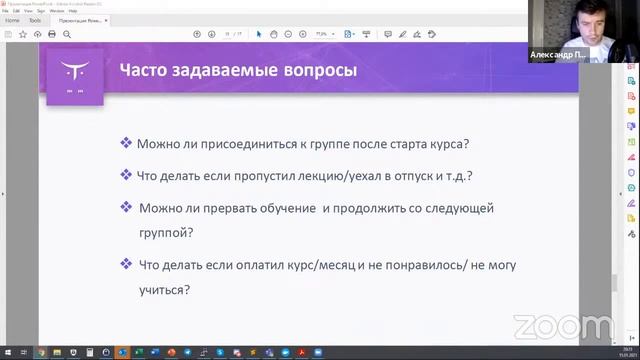Select the highlighter pen tool
640x360 pixels.
402,34
